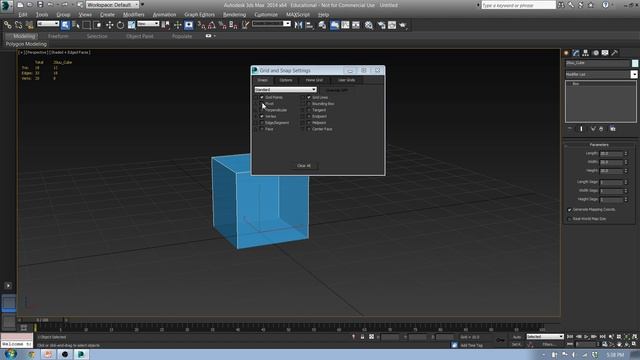The height and width of the screenshot is (360, 640).
Task: Select the Rotate tool
Action: point(120,25)
